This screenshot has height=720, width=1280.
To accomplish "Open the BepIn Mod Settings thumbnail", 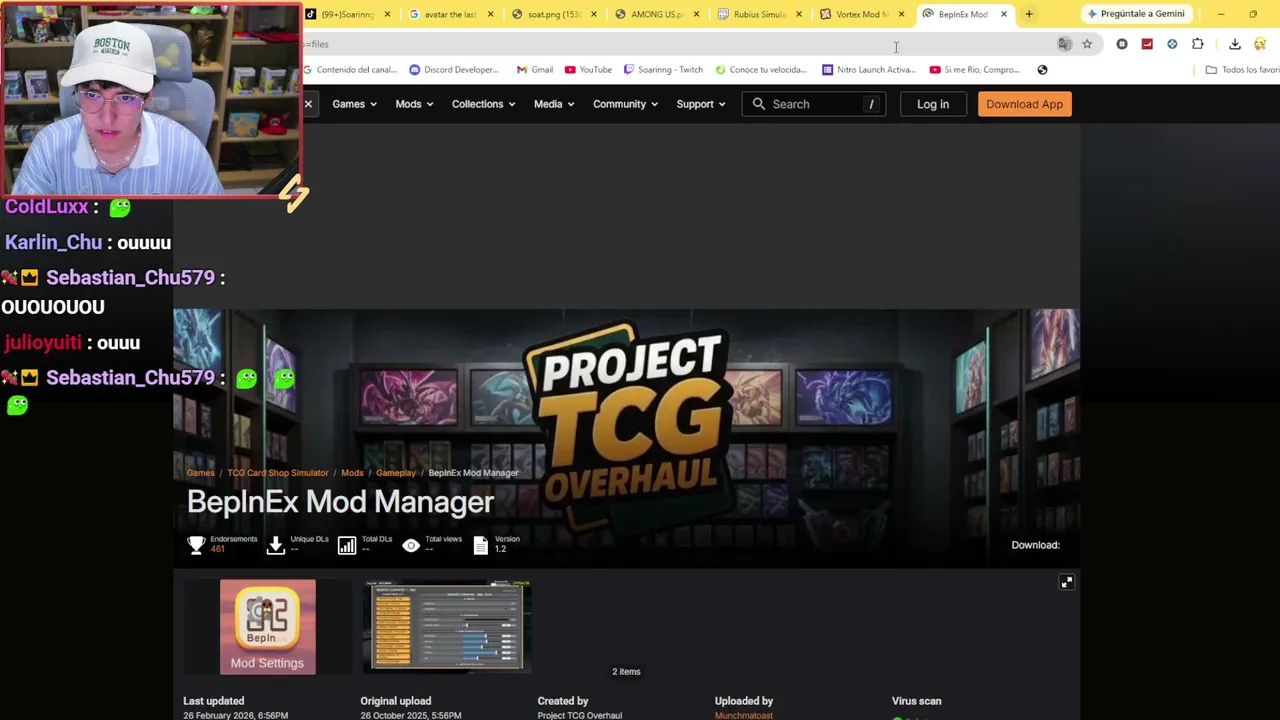I will (x=267, y=627).
